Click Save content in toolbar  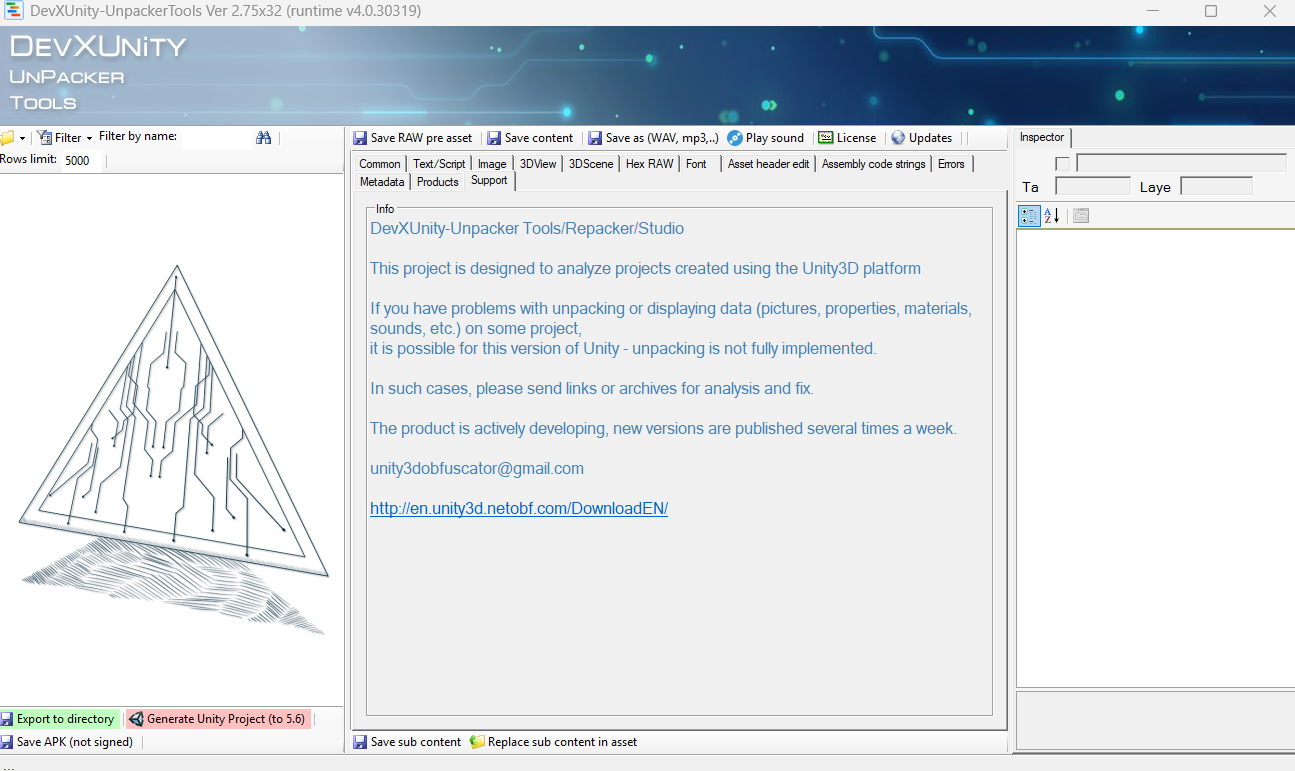pos(530,138)
